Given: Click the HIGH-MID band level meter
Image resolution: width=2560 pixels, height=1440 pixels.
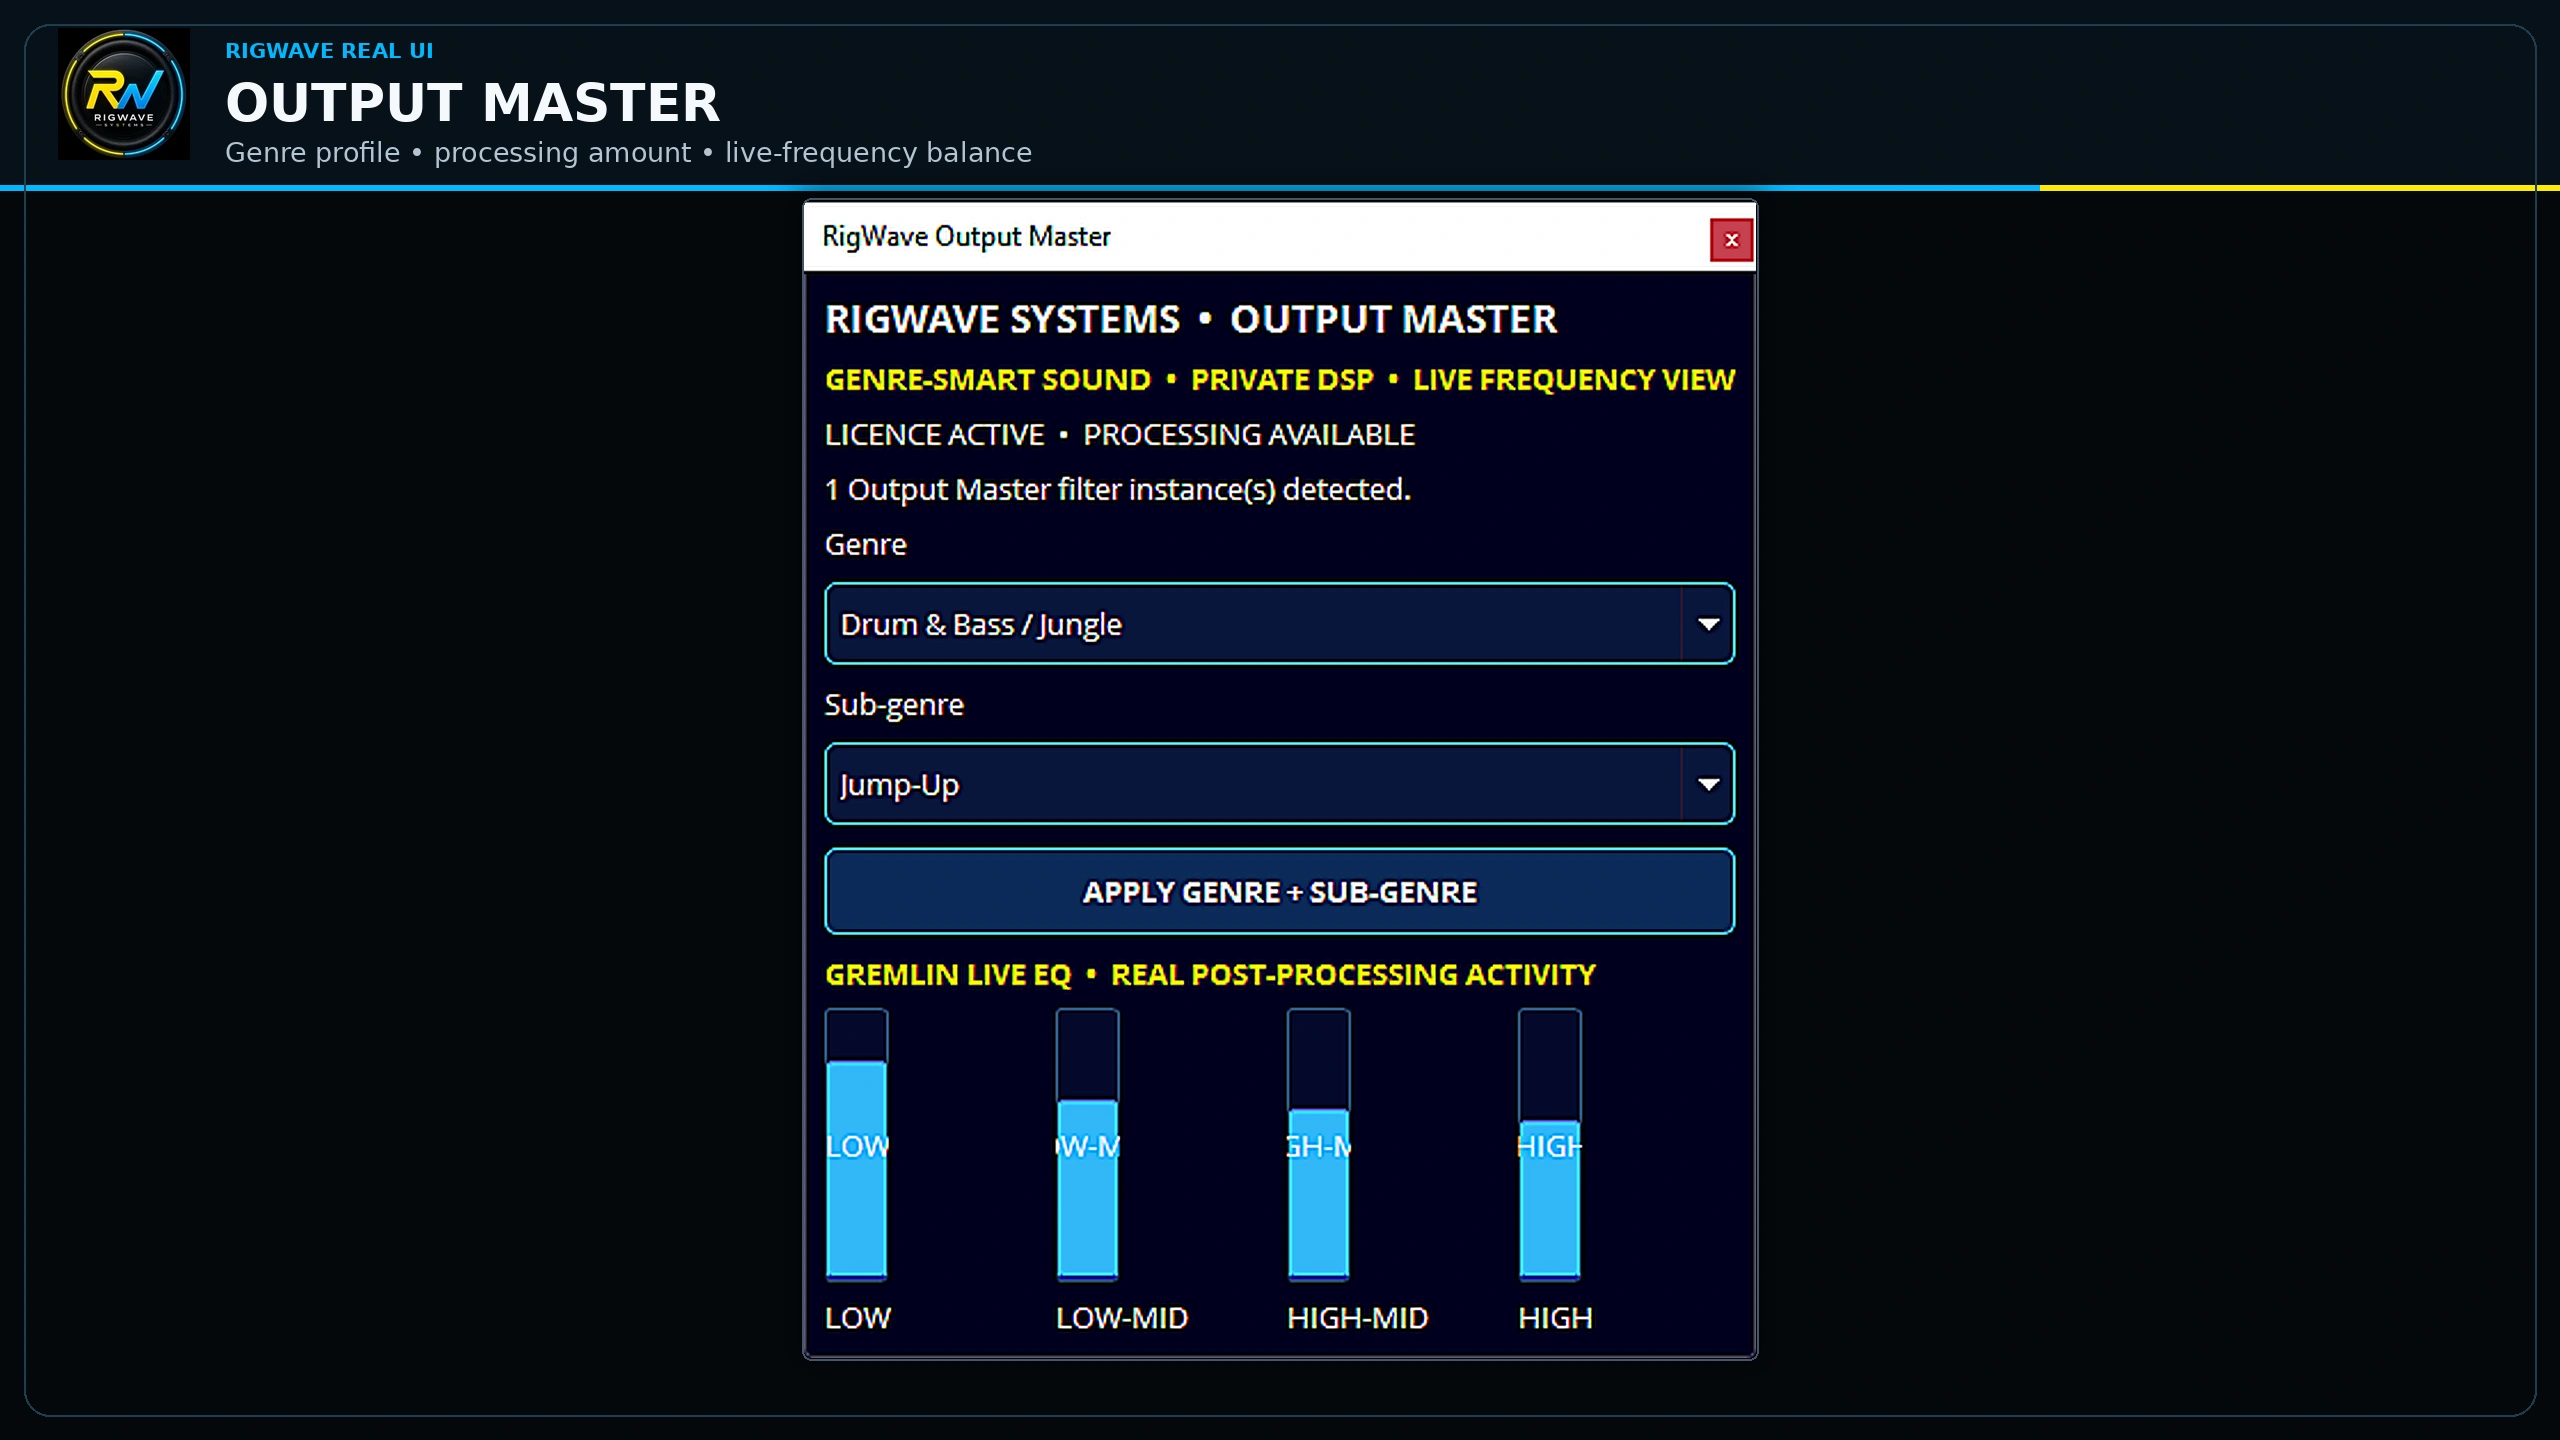Looking at the screenshot, I should [x=1318, y=1145].
